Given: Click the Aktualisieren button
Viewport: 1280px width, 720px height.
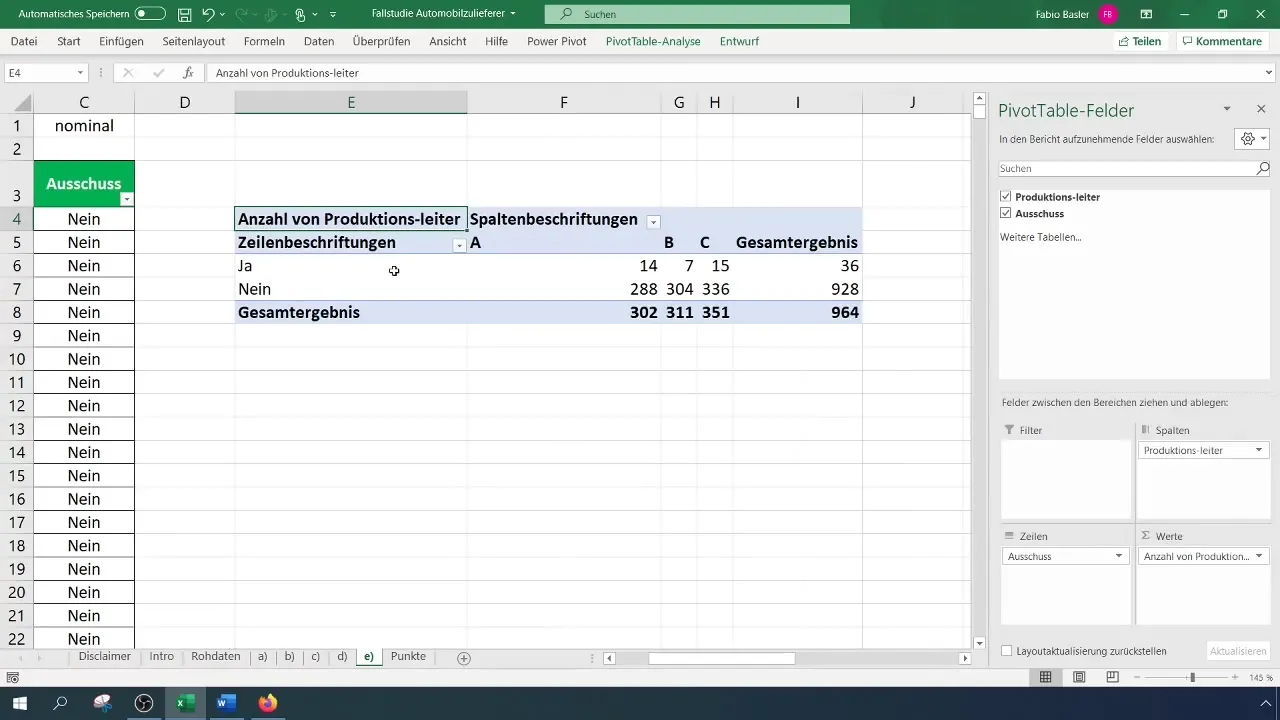Looking at the screenshot, I should tap(1238, 651).
